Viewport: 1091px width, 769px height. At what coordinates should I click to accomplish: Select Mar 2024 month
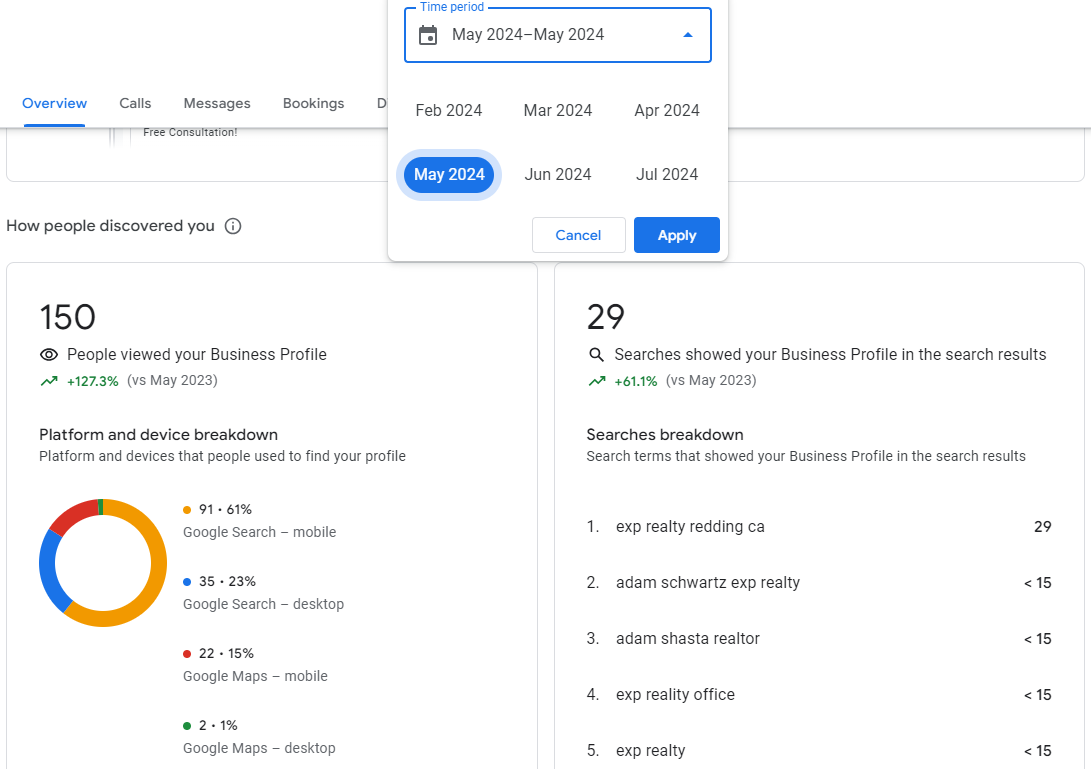point(557,111)
